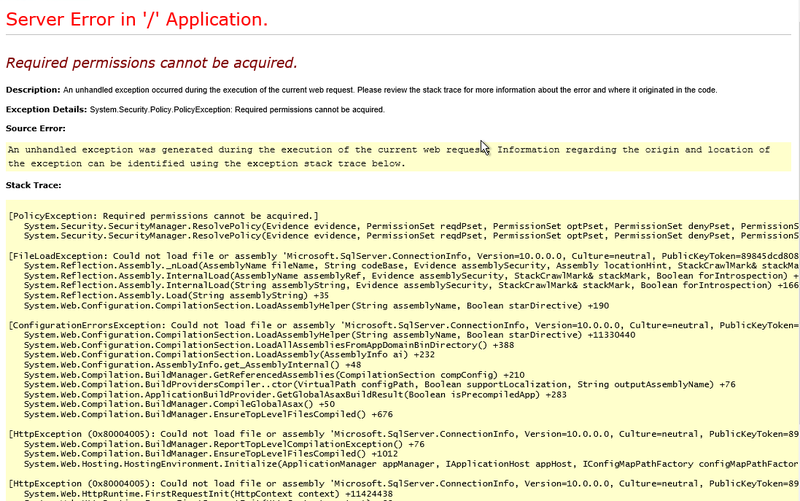Click the "EnsureTopLevelFilesCompiled() +1012" line
Screen dimensions: 800x501
point(211,454)
